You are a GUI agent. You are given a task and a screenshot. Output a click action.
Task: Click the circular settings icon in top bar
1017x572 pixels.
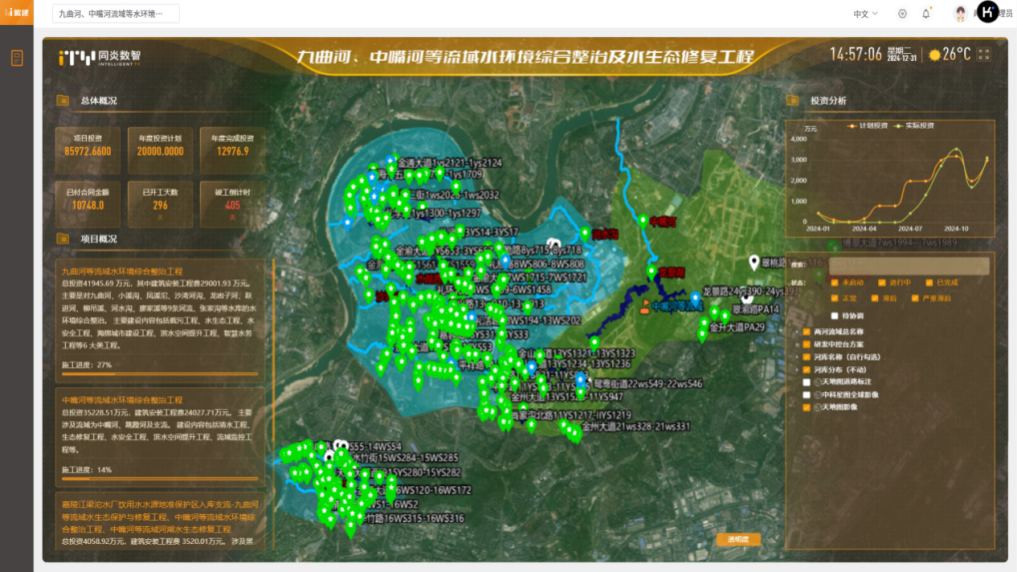[902, 14]
